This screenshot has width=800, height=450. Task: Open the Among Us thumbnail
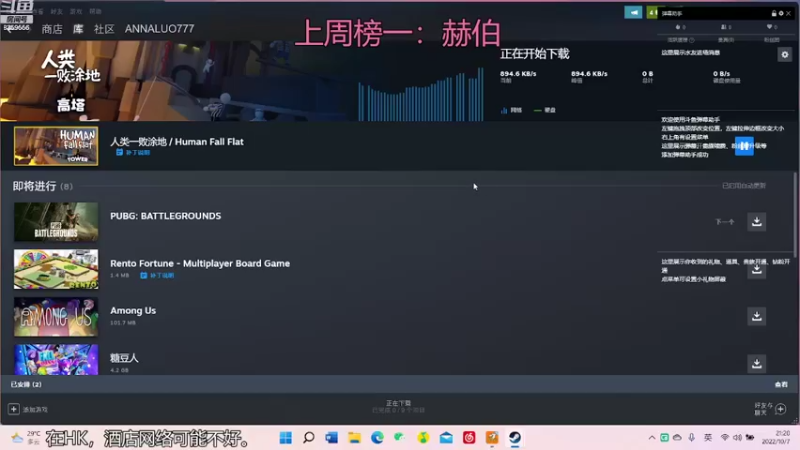56,316
